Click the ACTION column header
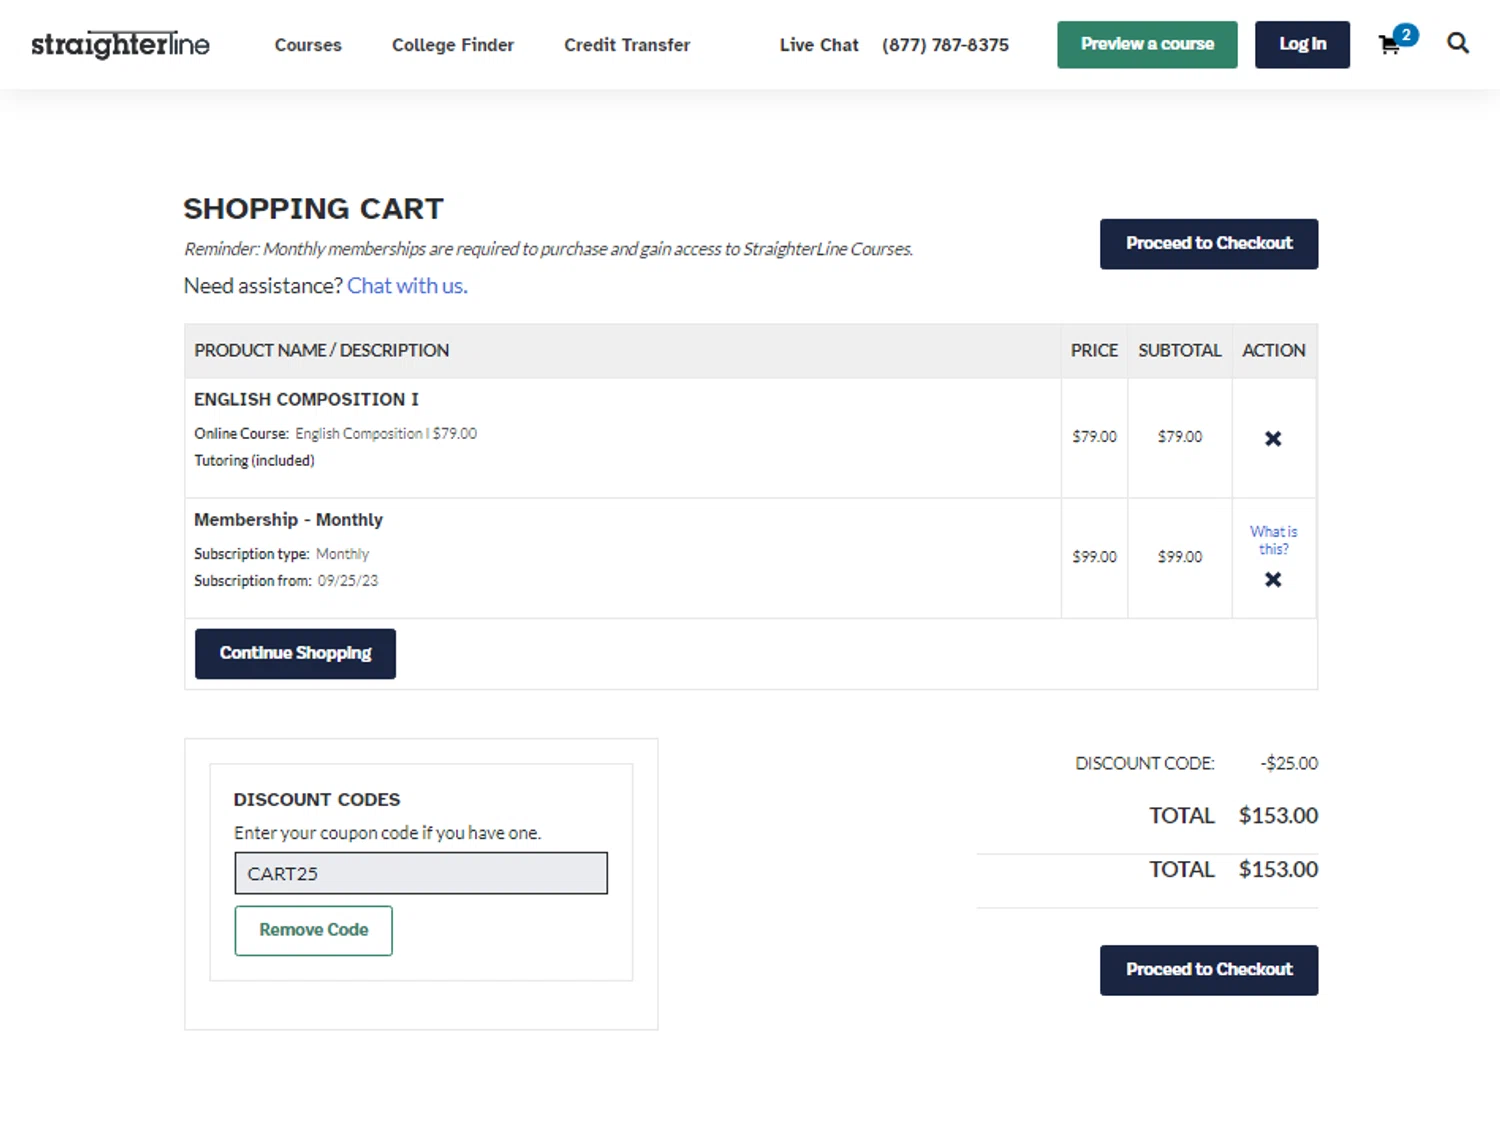Screen dimensions: 1500x1136 coord(1273,351)
